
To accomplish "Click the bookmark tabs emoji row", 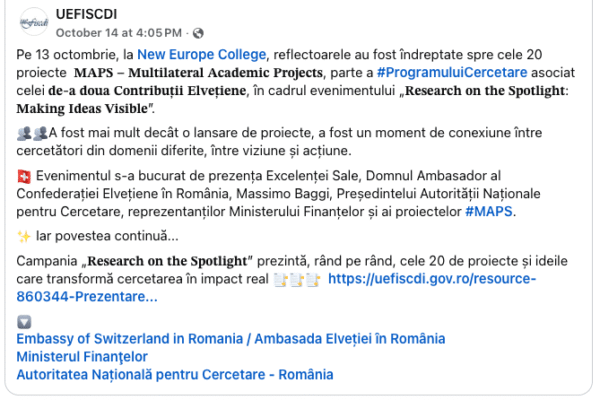I will click(297, 280).
